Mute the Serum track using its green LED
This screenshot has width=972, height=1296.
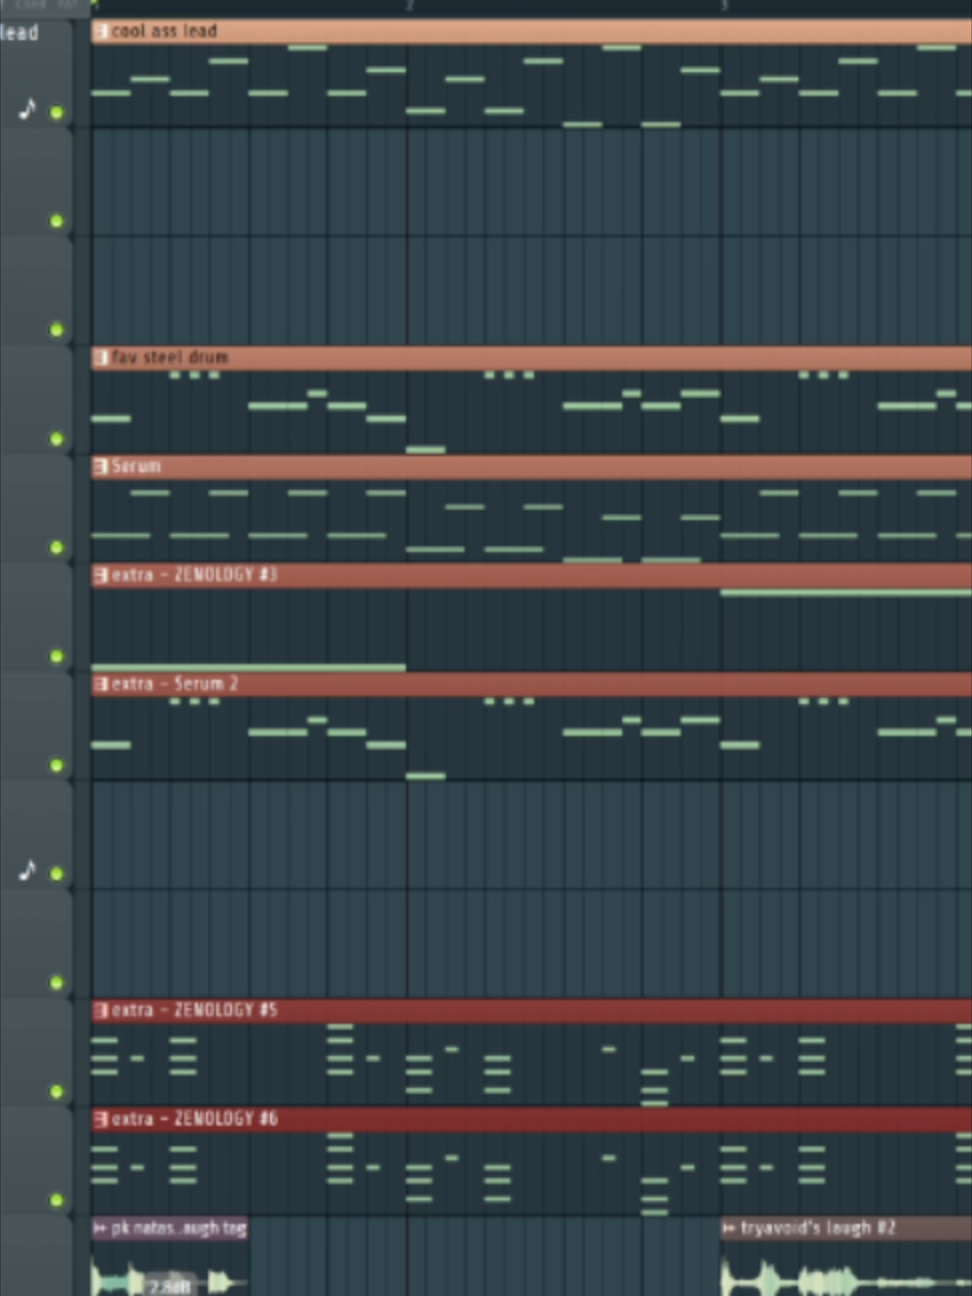(57, 547)
